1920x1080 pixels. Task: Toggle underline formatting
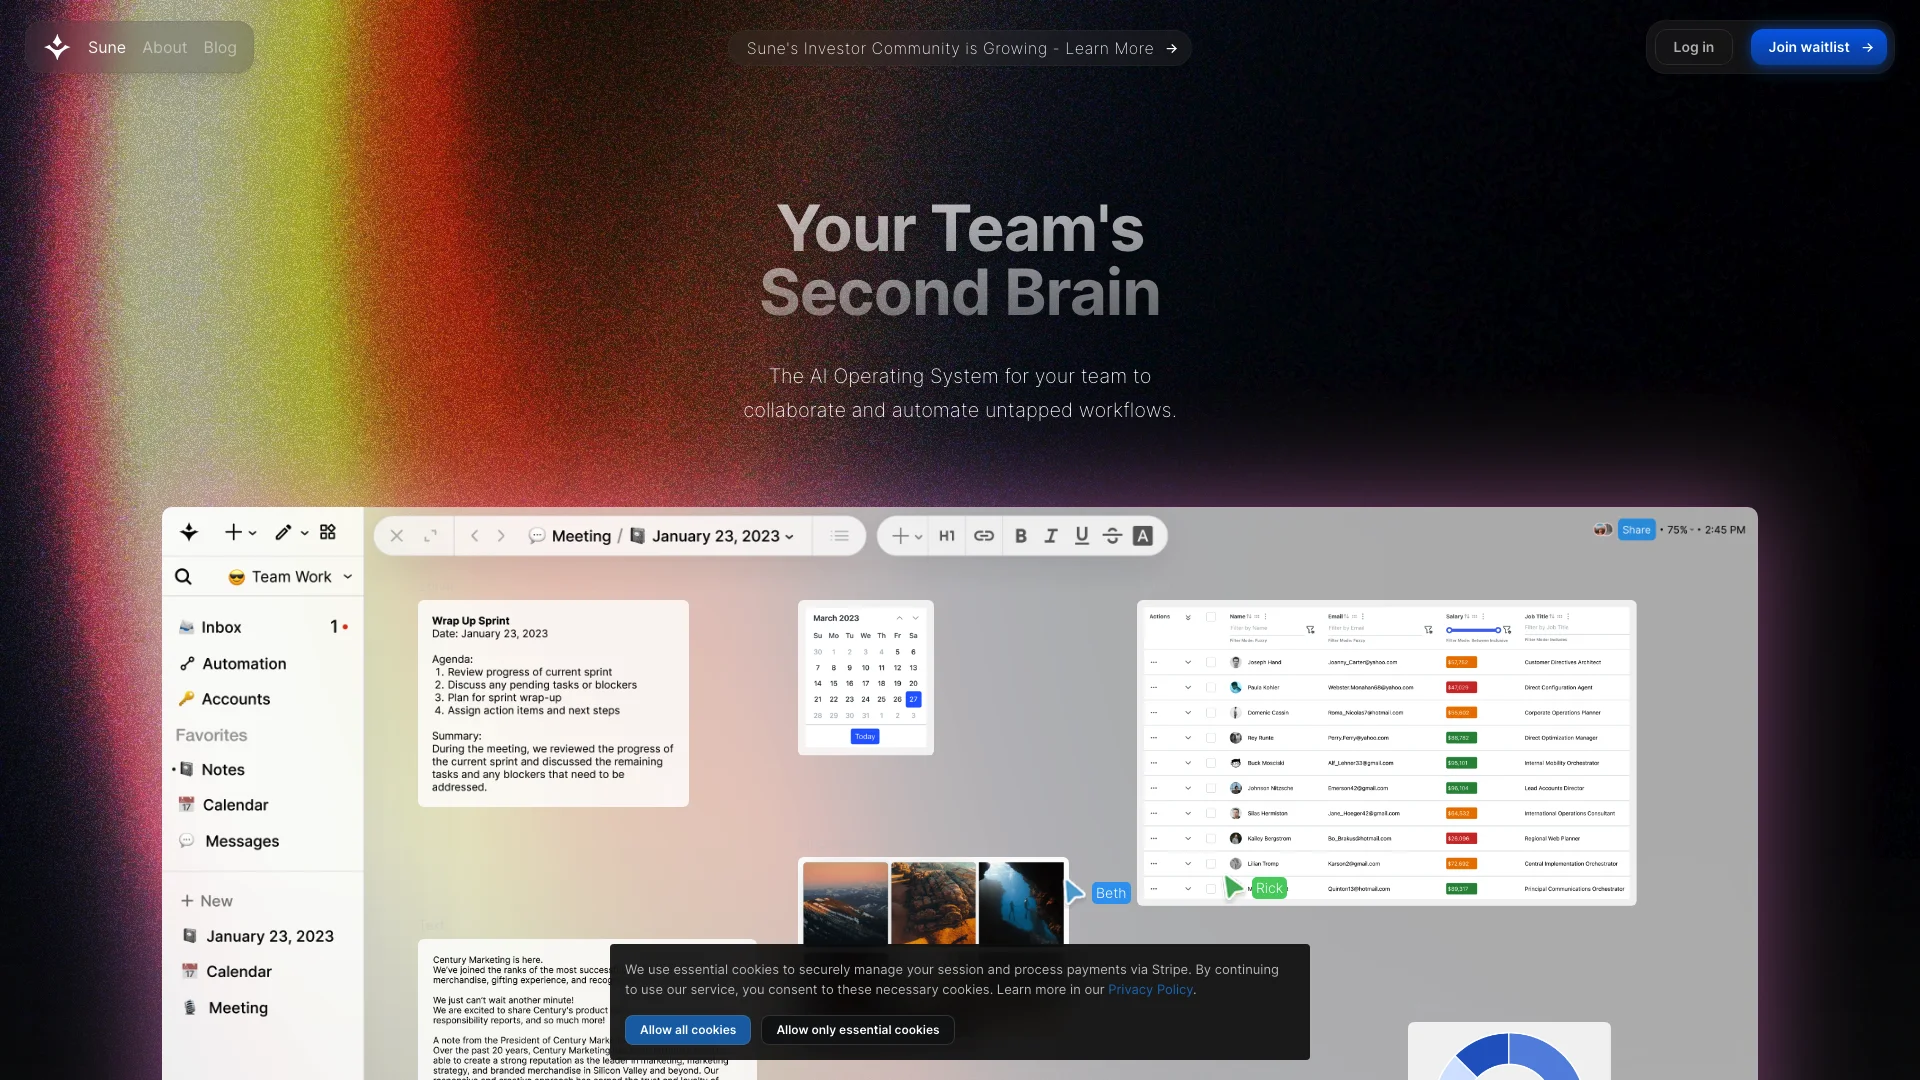[x=1082, y=536]
